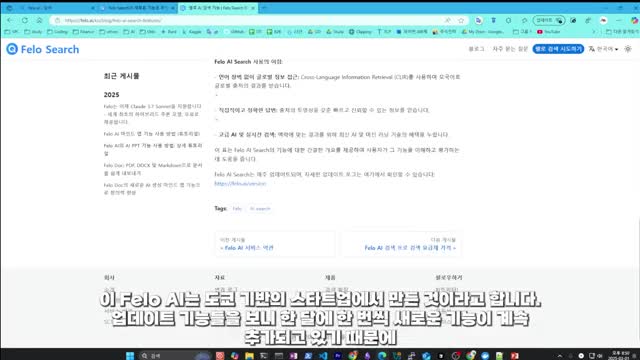
Task: Open browser profile avatar
Action: click(x=603, y=20)
